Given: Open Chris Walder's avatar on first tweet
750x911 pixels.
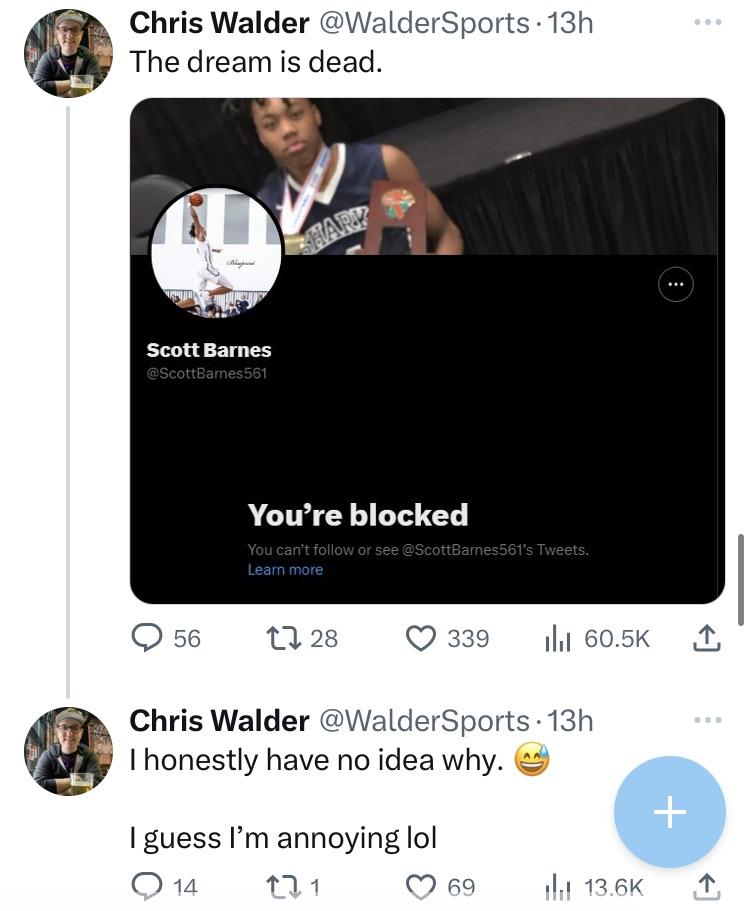Looking at the screenshot, I should pos(69,53).
